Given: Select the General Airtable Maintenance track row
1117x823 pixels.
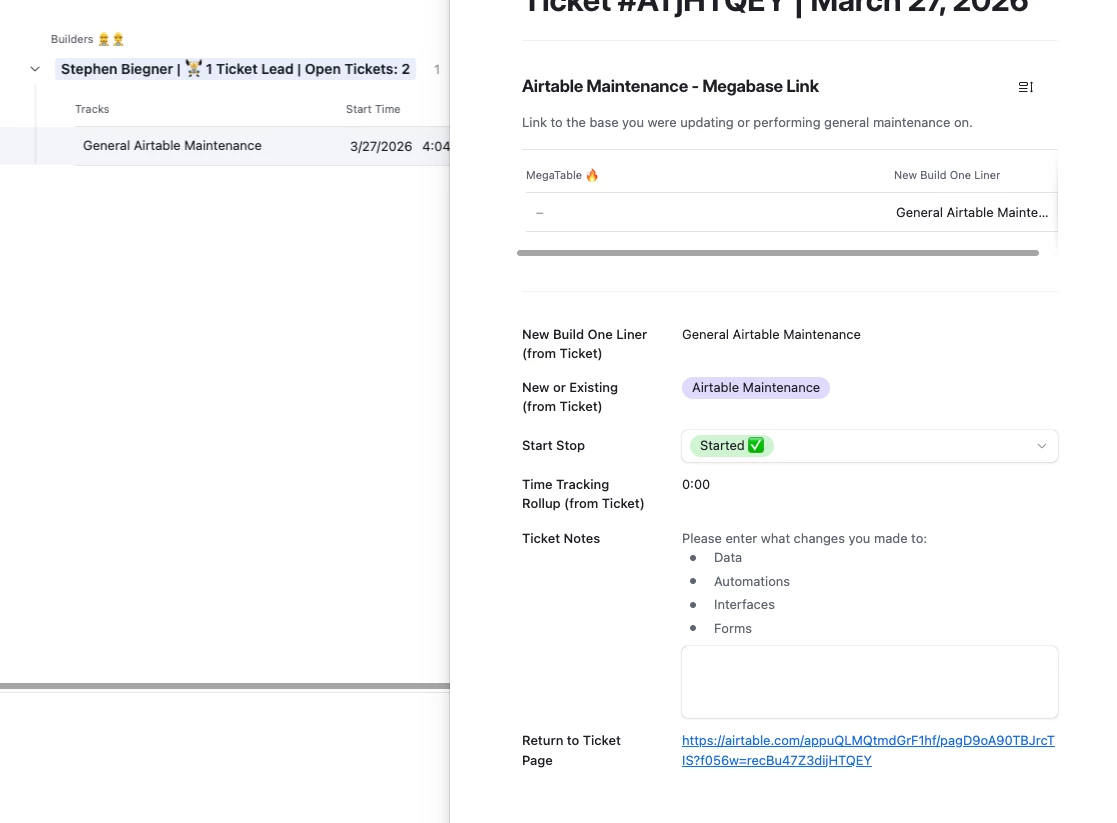Looking at the screenshot, I should point(225,146).
